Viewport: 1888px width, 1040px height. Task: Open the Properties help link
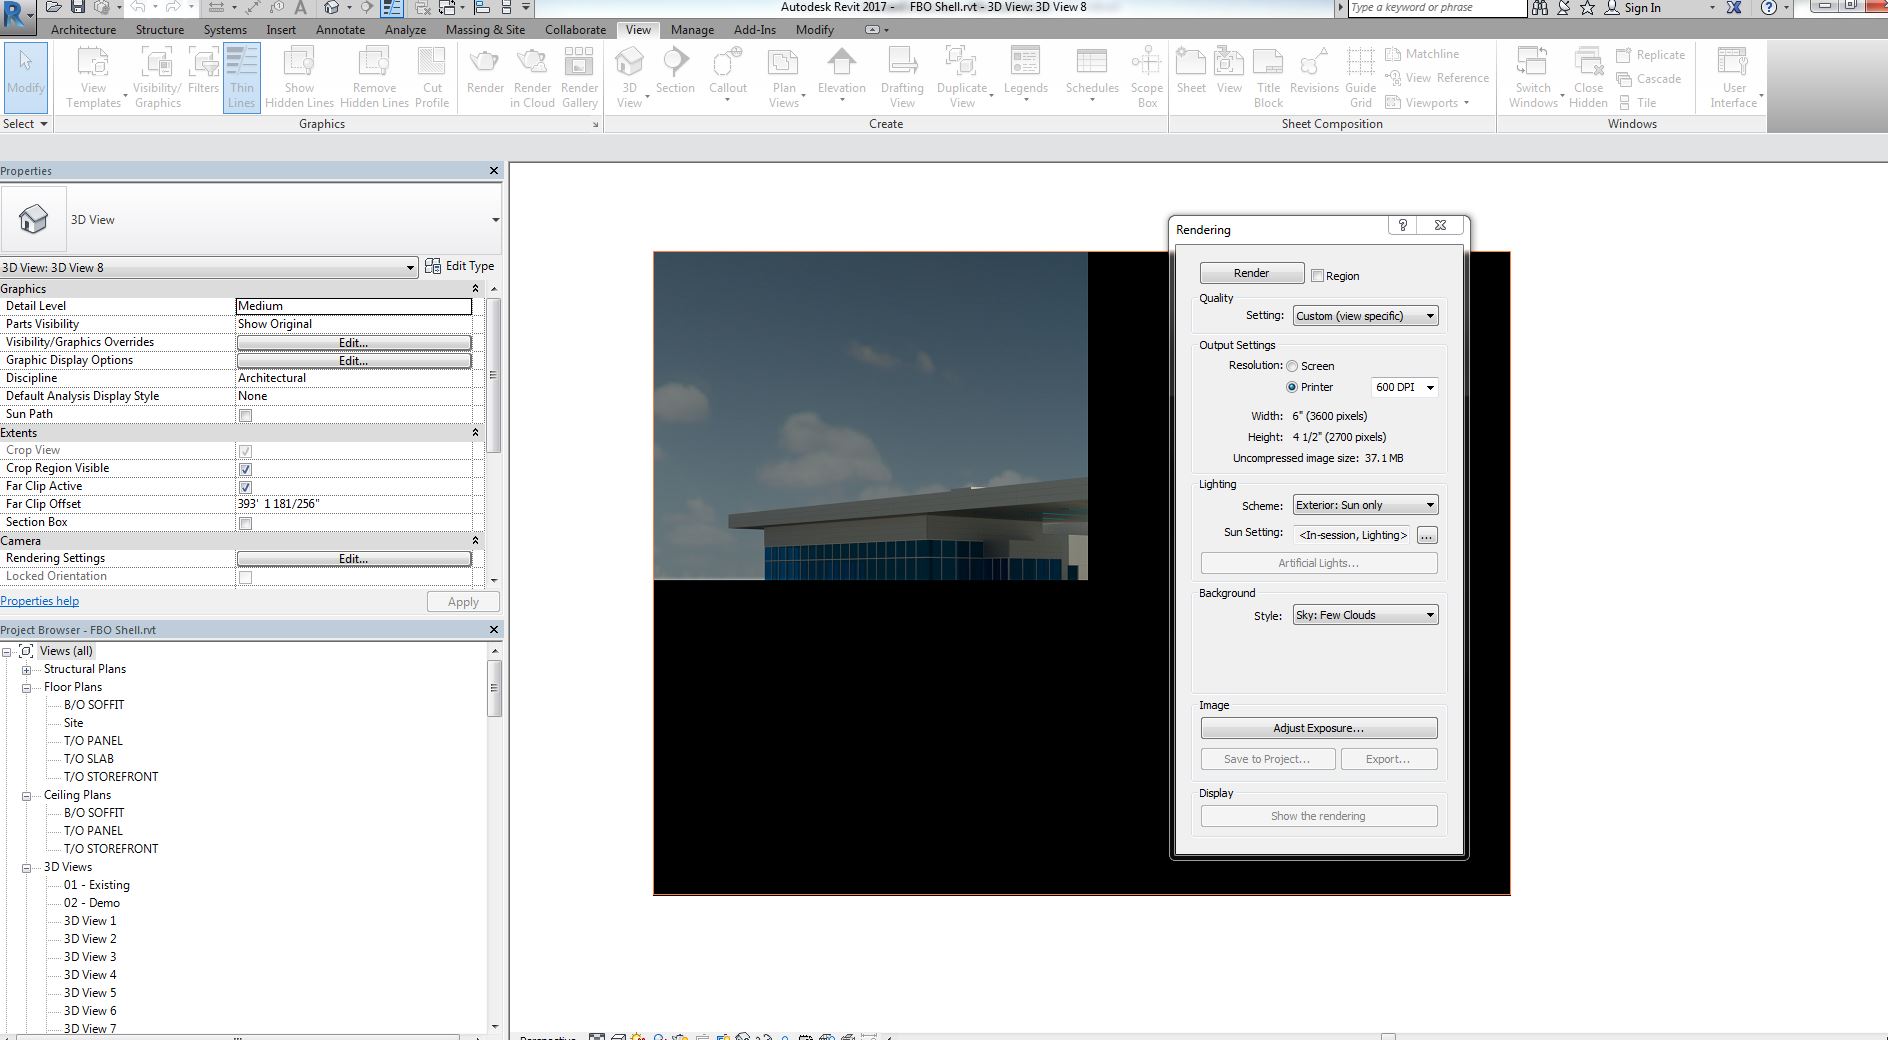tap(40, 601)
